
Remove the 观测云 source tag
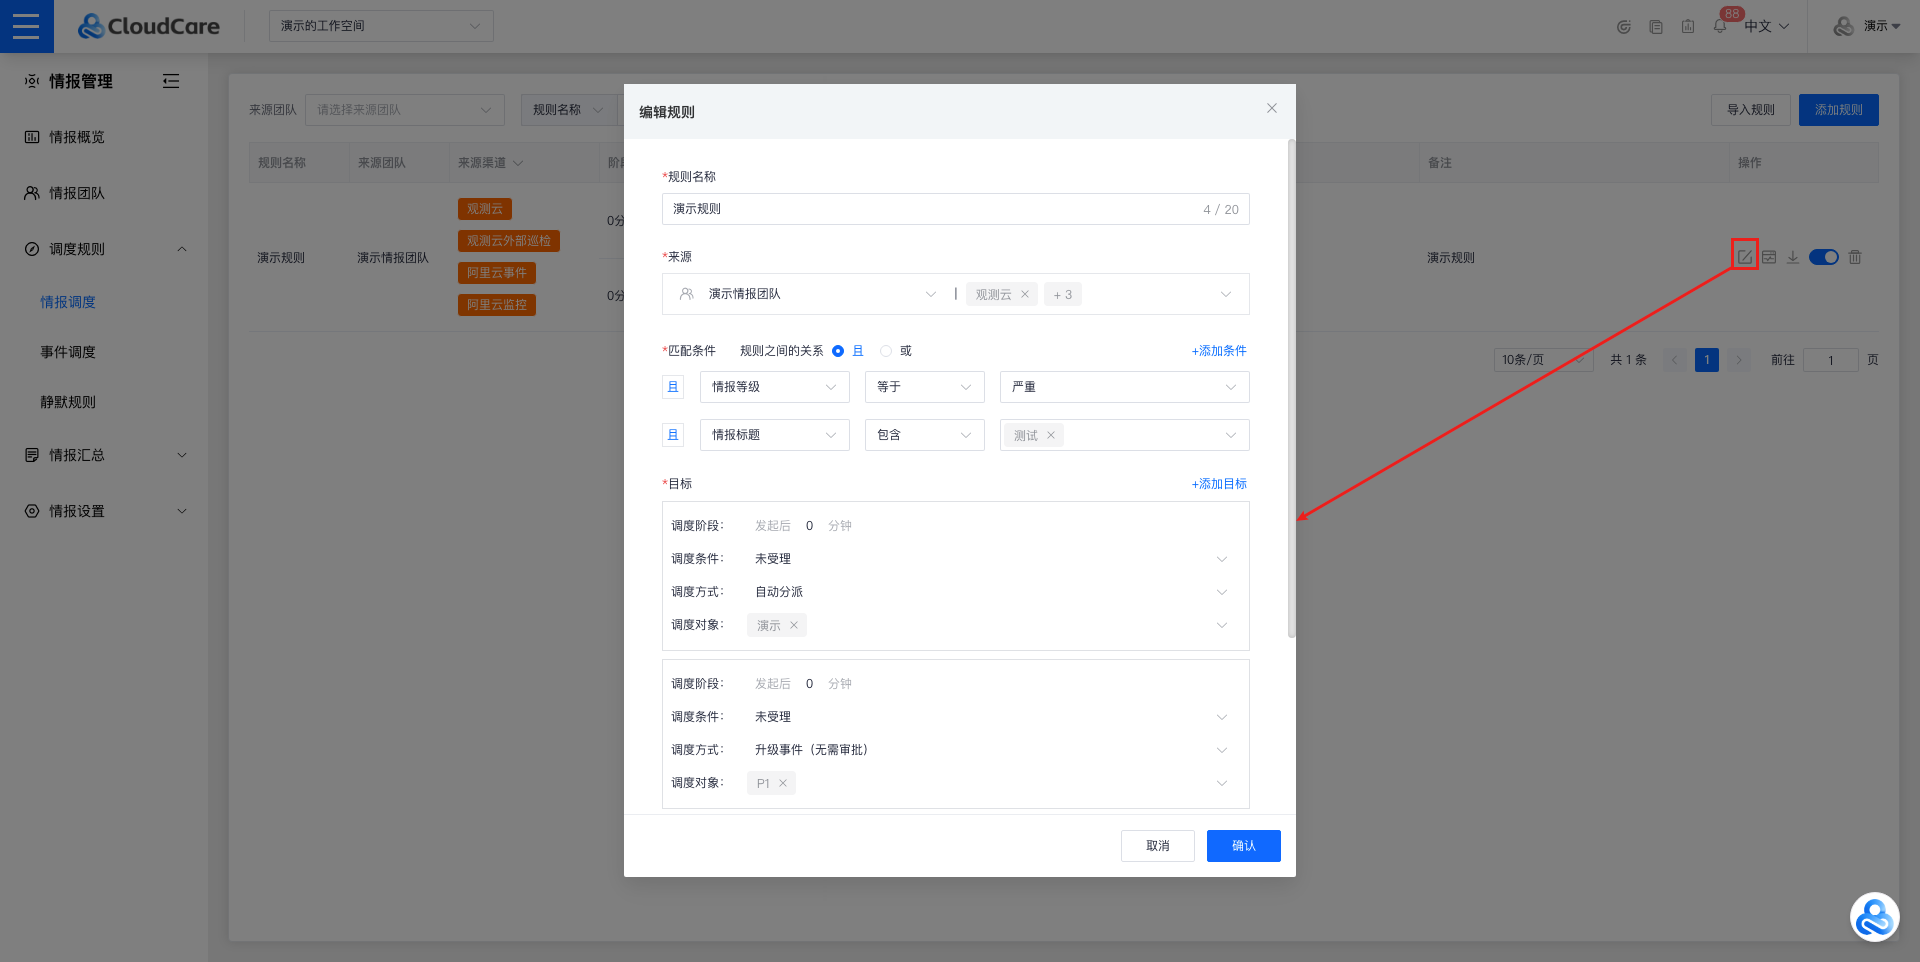1025,294
